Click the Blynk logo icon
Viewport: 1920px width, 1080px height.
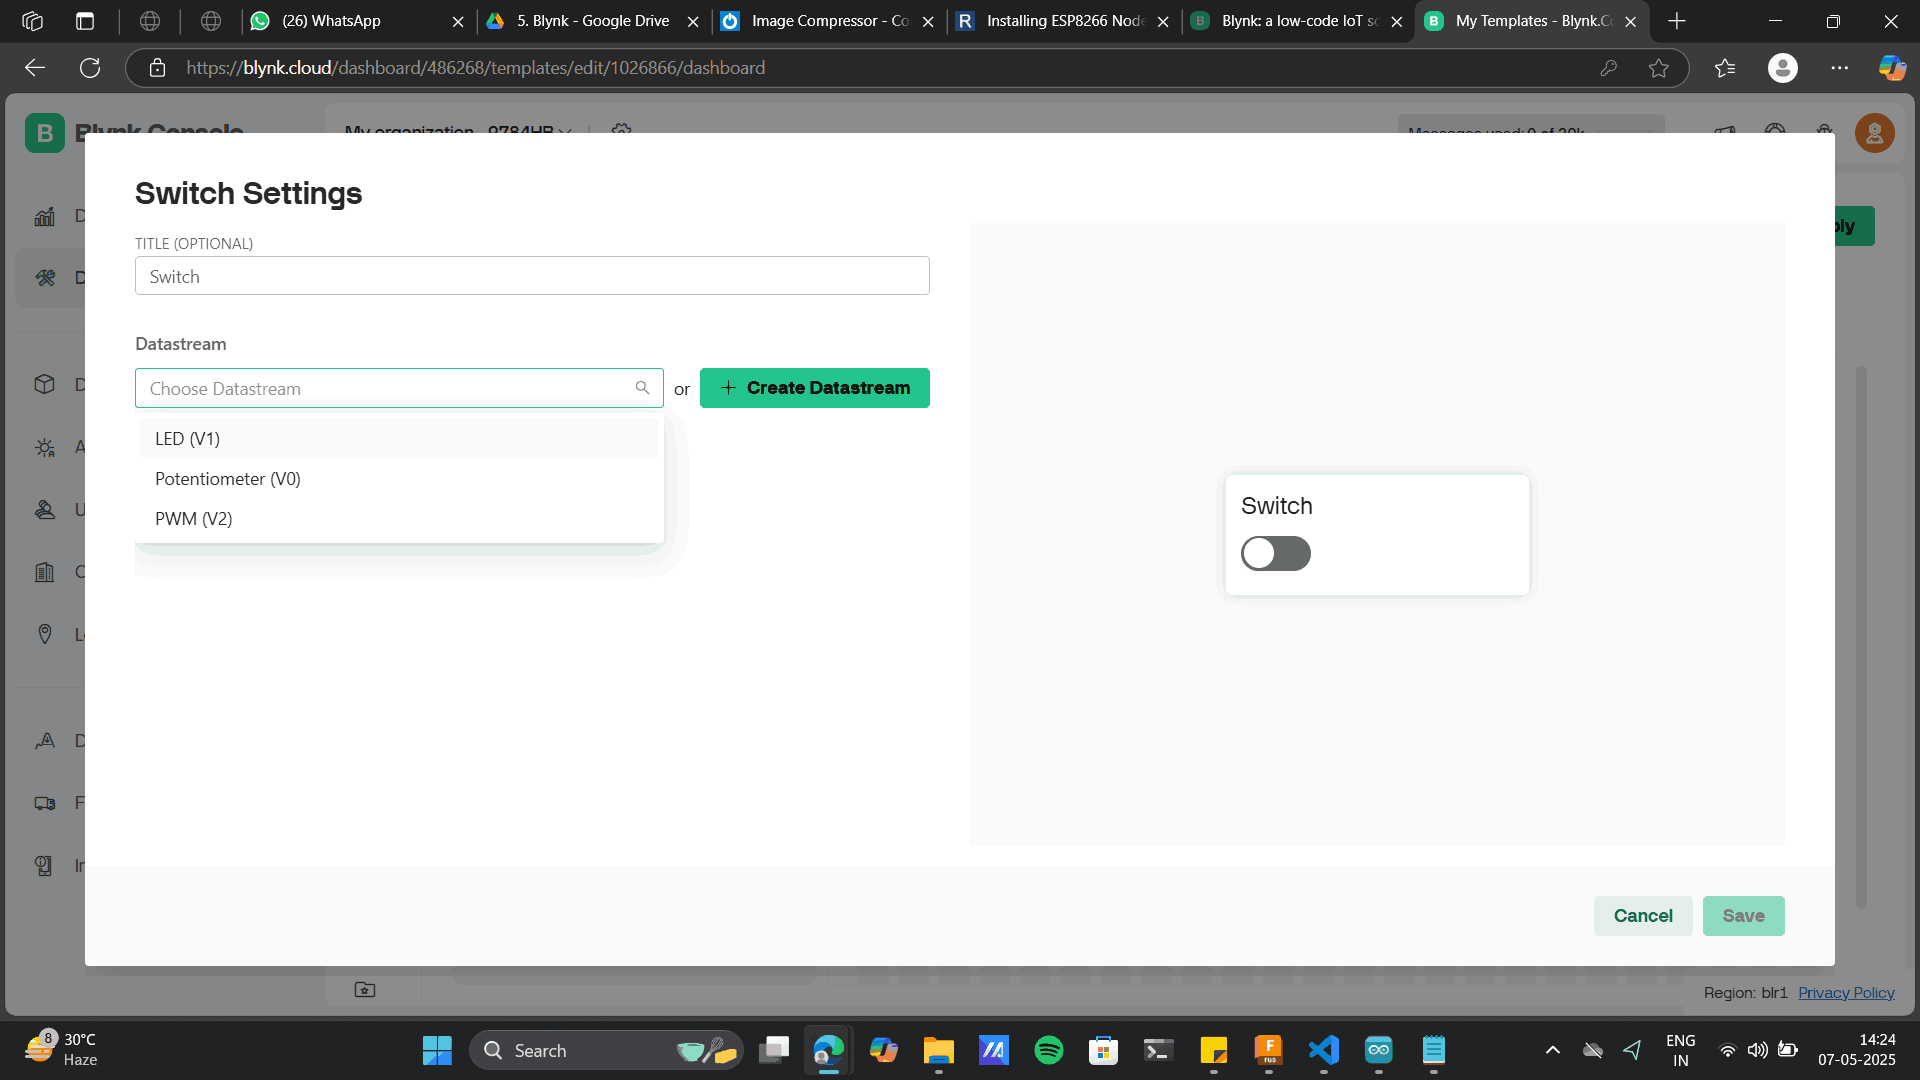click(45, 133)
